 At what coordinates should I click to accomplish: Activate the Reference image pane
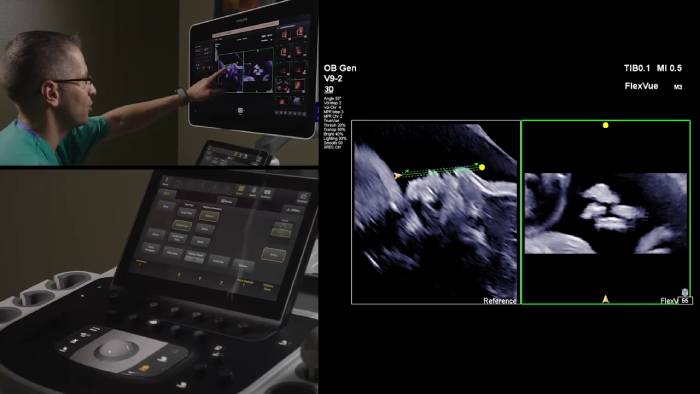point(435,212)
